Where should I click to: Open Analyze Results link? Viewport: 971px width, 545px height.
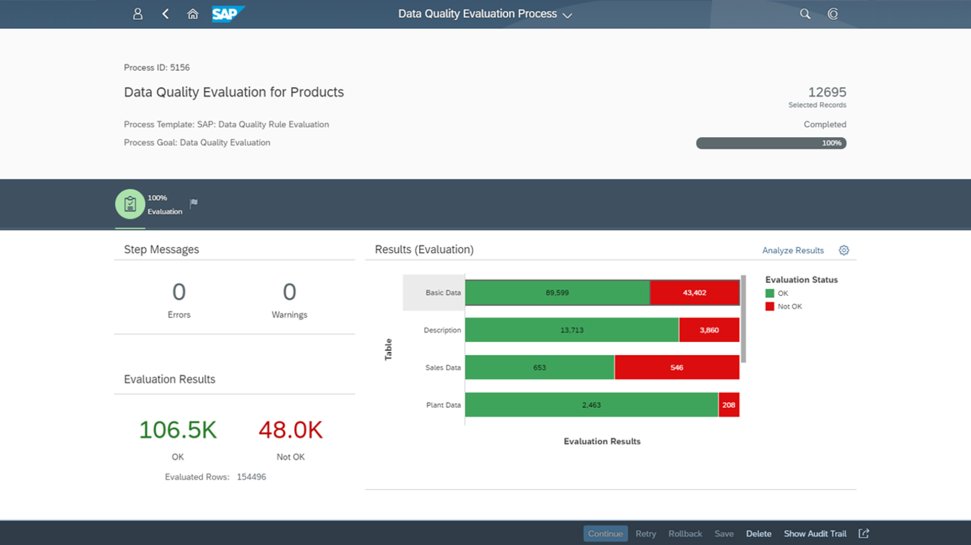coord(793,250)
